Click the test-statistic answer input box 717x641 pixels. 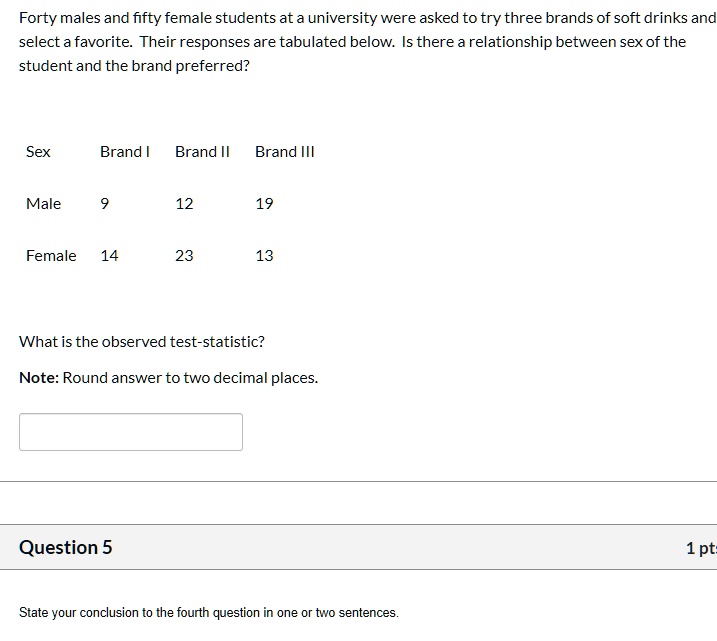(131, 432)
